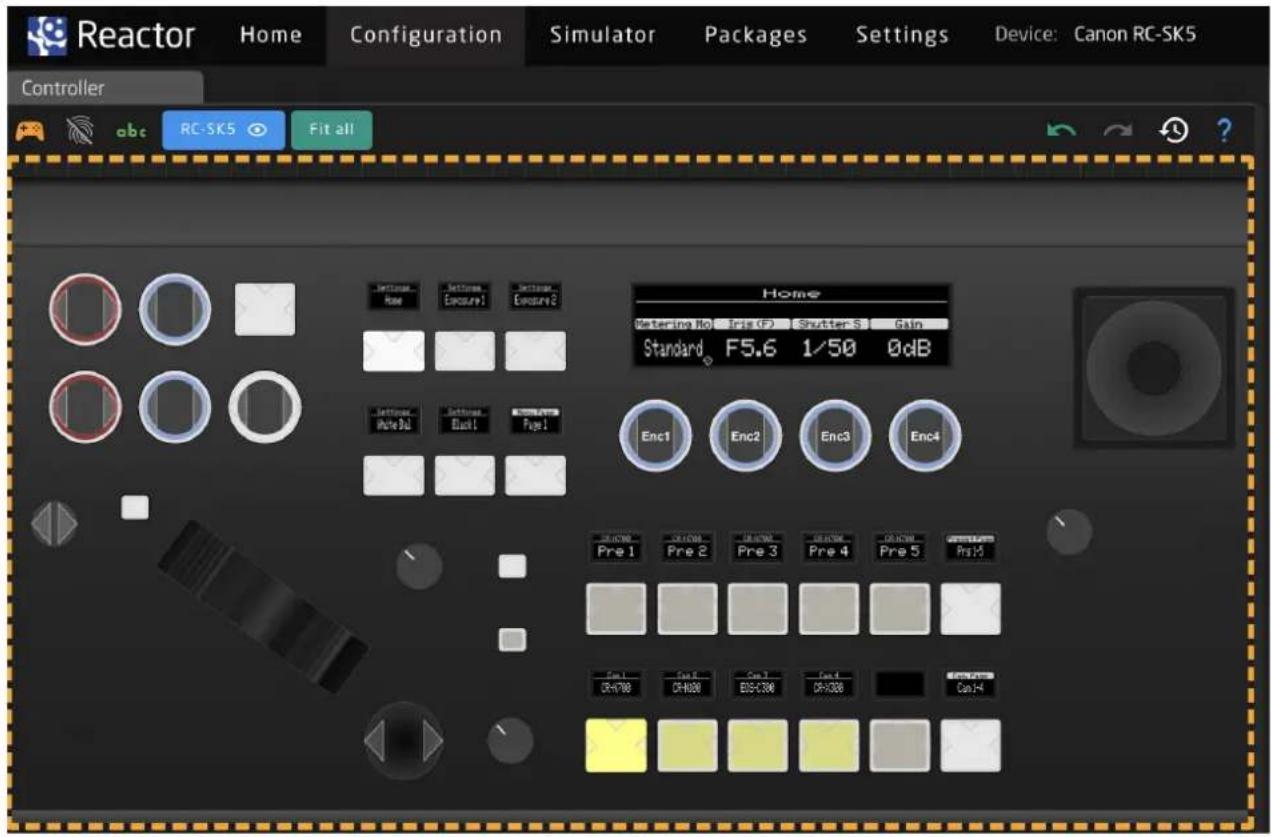
Task: Click the green abc labels icon
Action: [130, 131]
